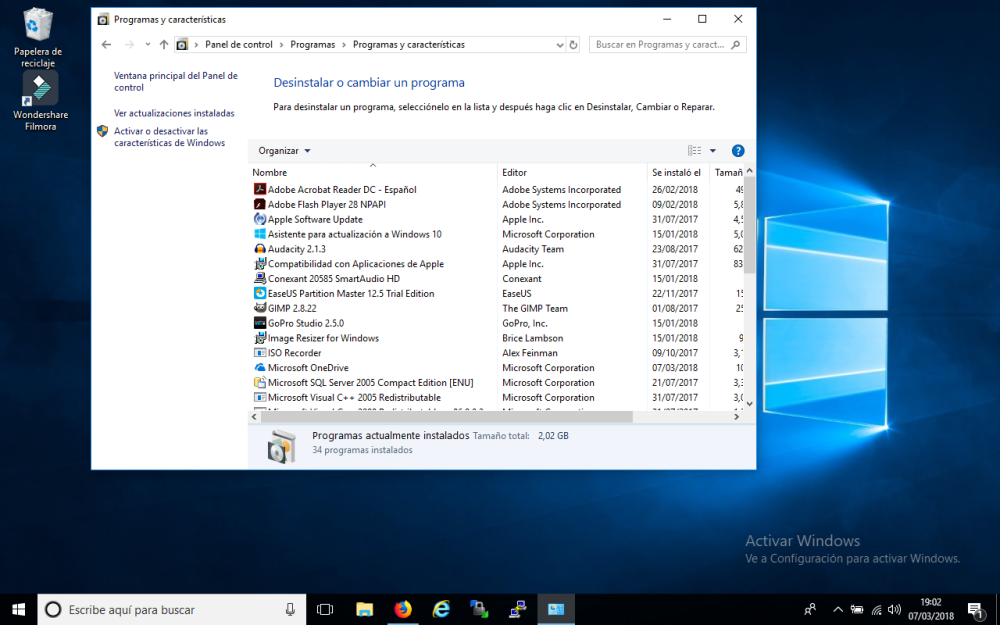
Task: Click the change view layout icon
Action: pyautogui.click(x=695, y=151)
